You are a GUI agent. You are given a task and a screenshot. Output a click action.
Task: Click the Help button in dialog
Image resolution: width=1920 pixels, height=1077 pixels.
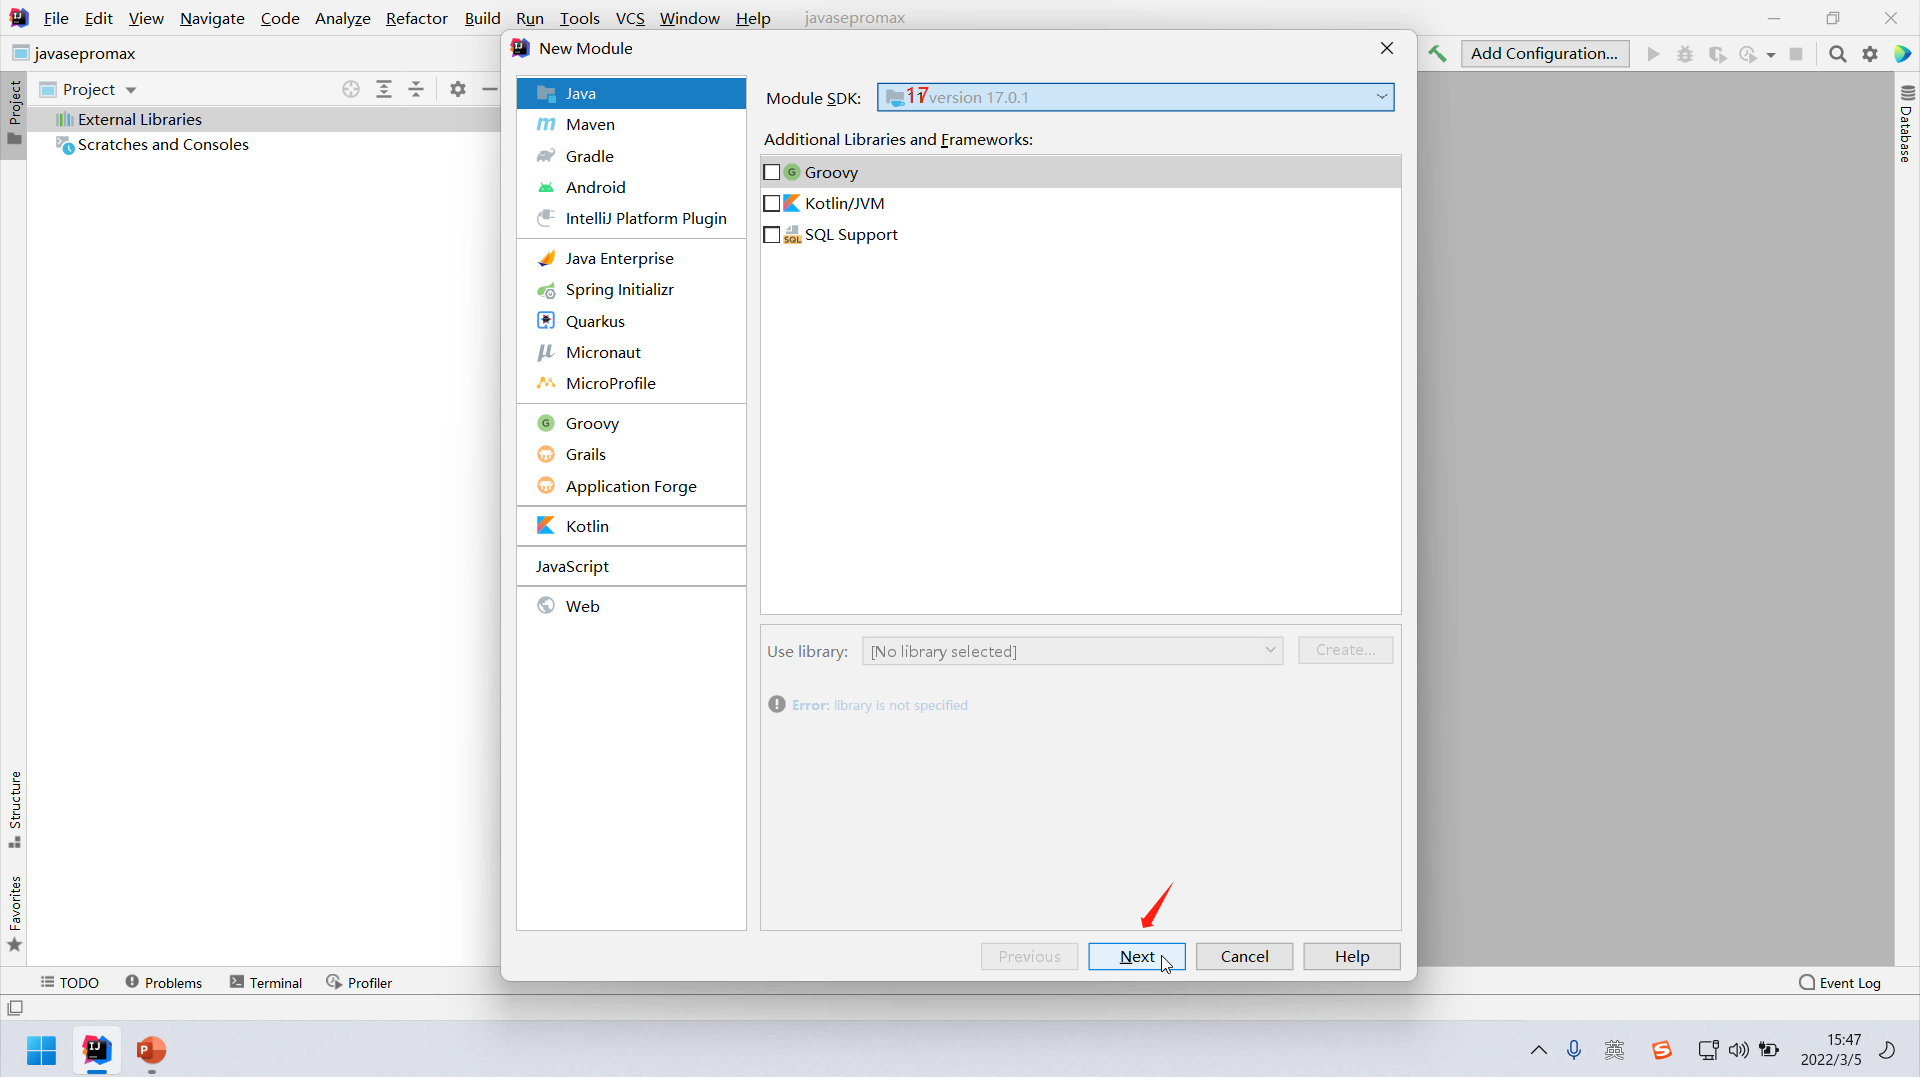[x=1352, y=957]
